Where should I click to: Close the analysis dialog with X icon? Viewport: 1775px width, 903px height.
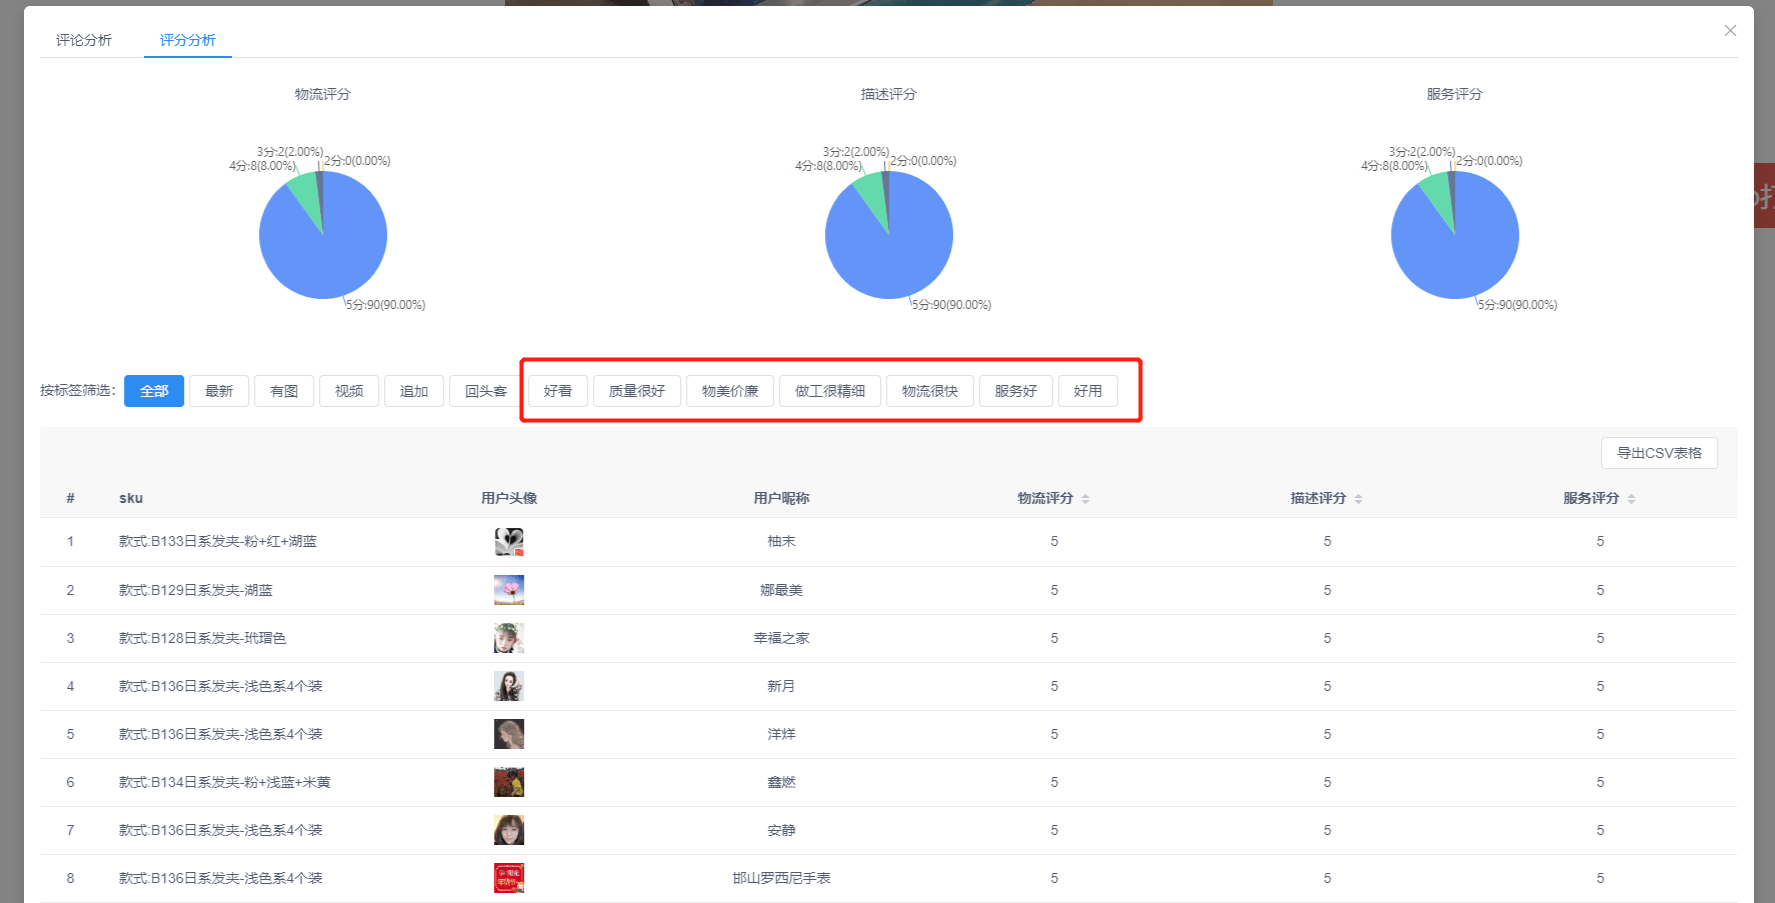(1730, 31)
